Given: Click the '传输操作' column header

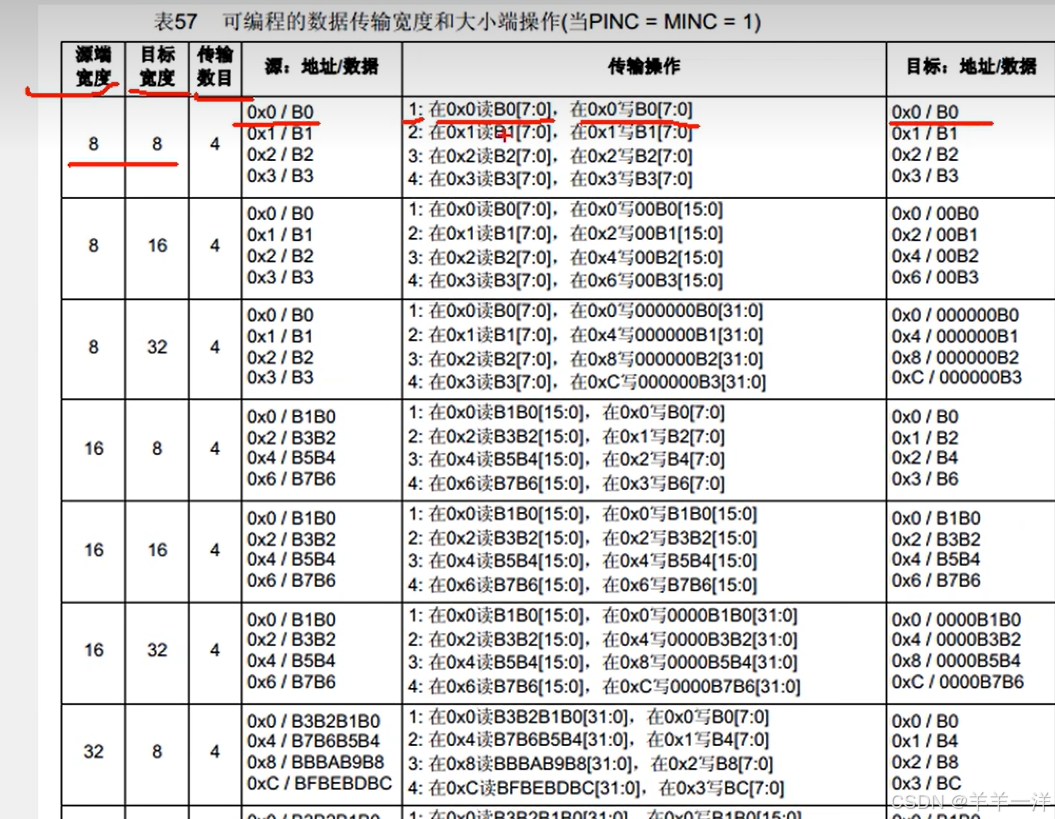Looking at the screenshot, I should pyautogui.click(x=644, y=66).
